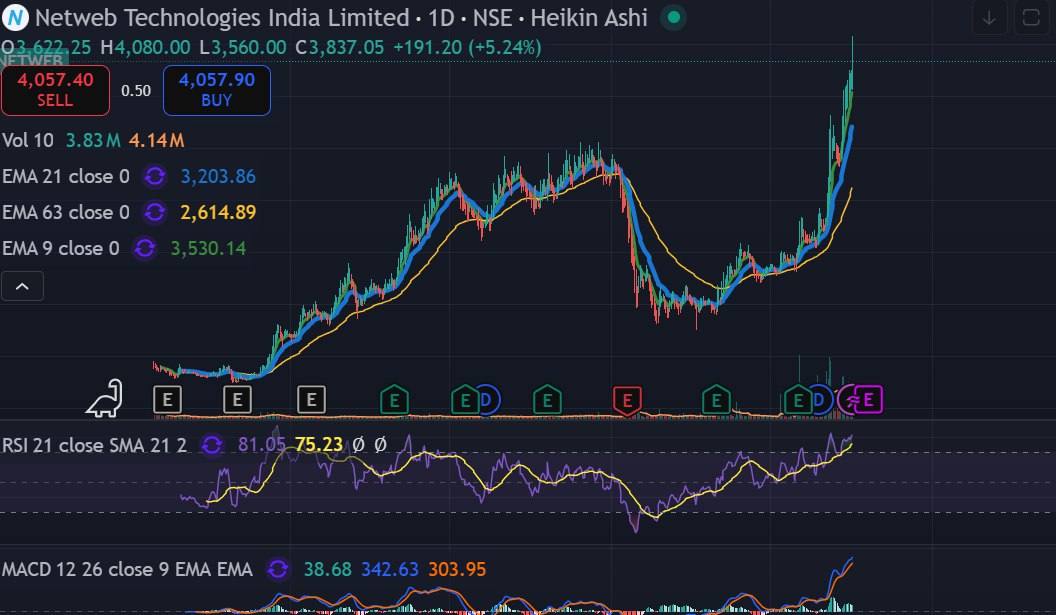Image resolution: width=1056 pixels, height=615 pixels.
Task: Click the green market status dot
Action: pos(673,18)
